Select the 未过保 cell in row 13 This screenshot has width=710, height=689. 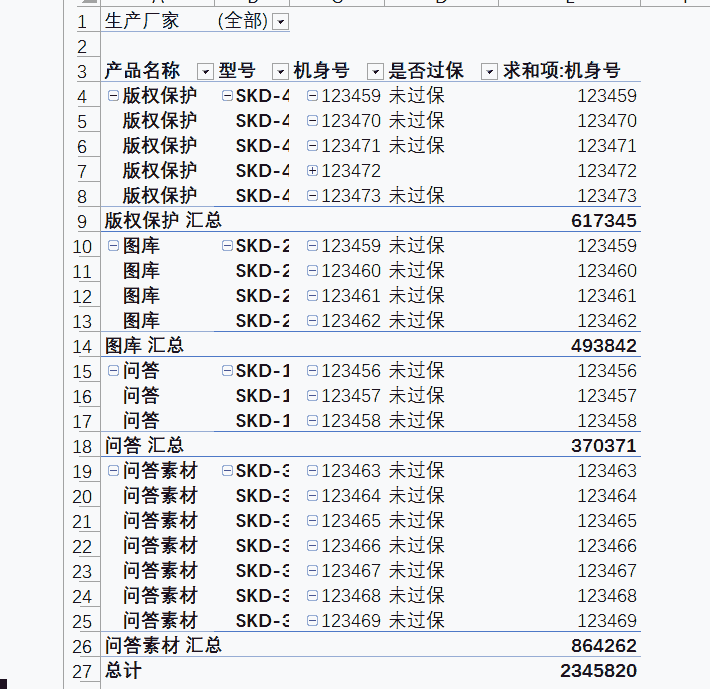click(417, 321)
